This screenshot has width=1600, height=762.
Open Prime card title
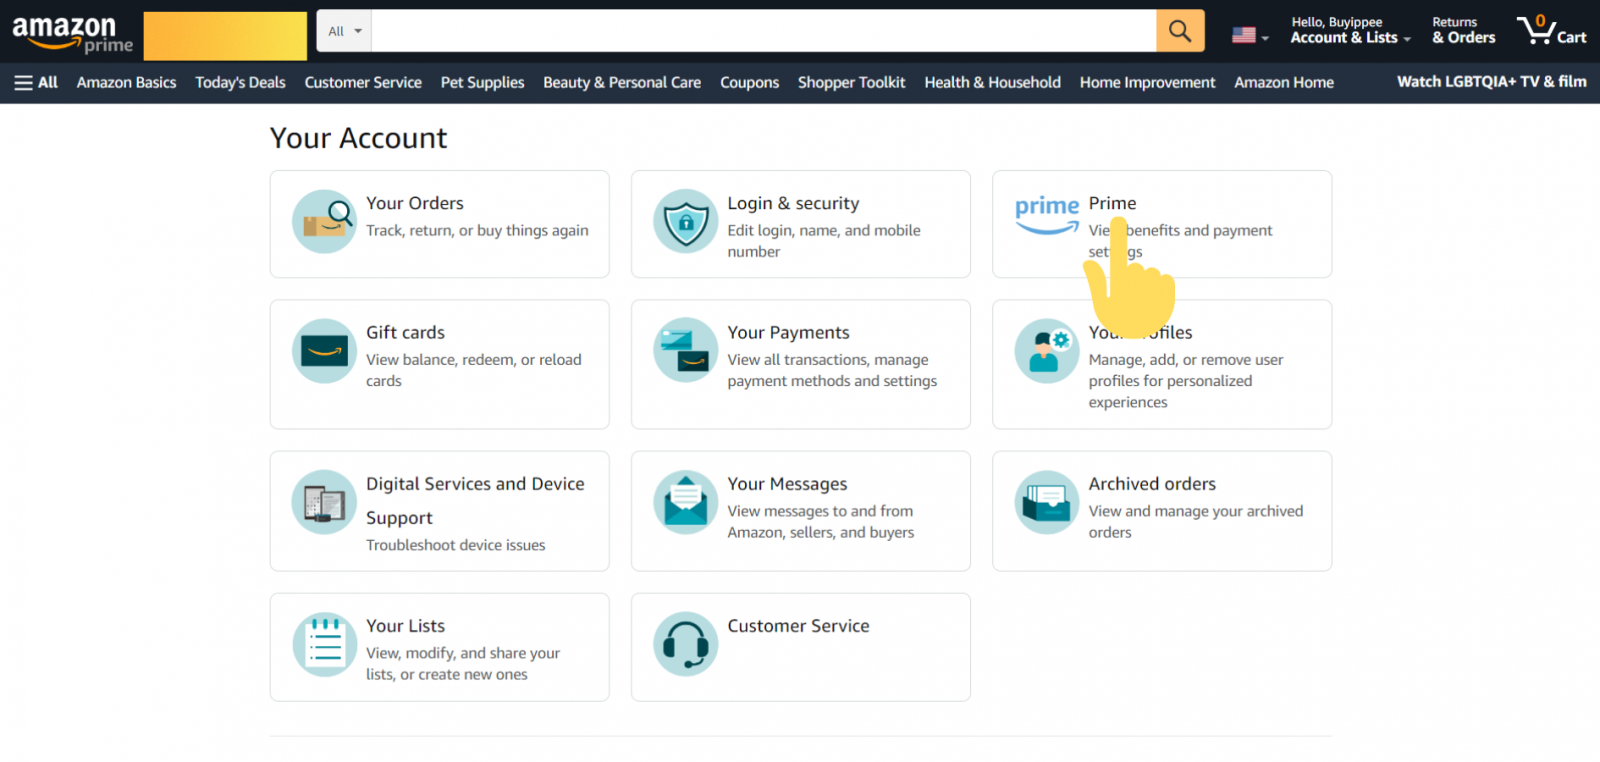tap(1112, 203)
